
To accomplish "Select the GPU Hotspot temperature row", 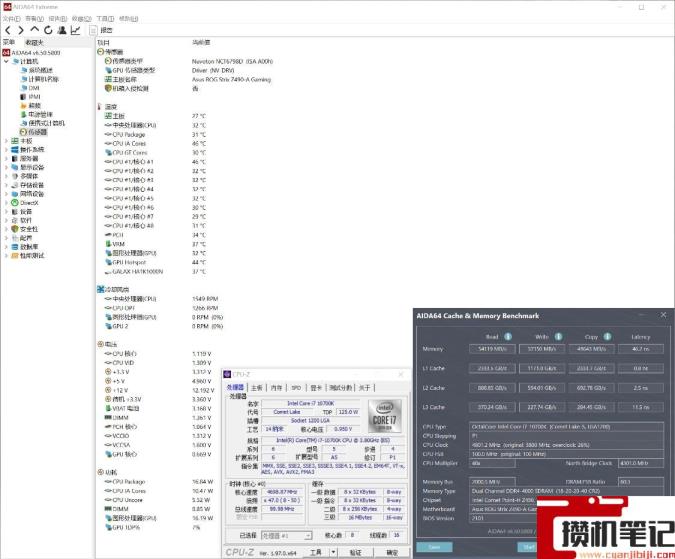I will [155, 262].
